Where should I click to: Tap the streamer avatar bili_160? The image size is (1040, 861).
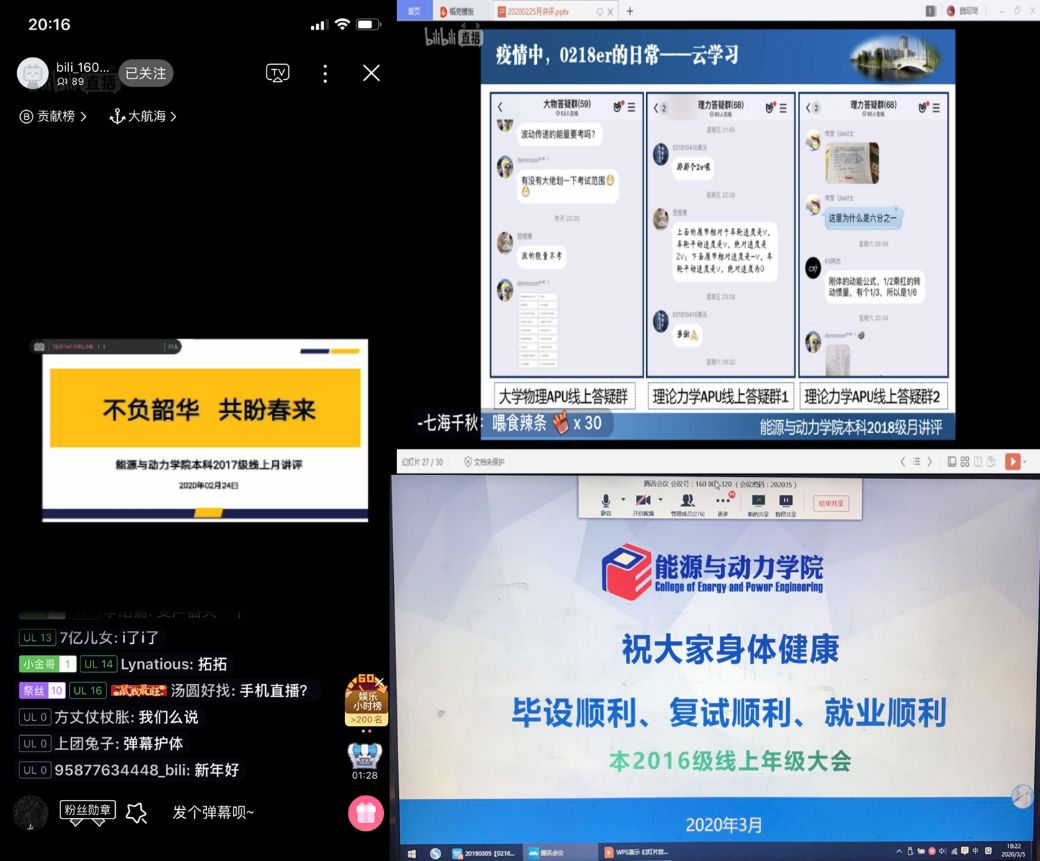(x=33, y=73)
